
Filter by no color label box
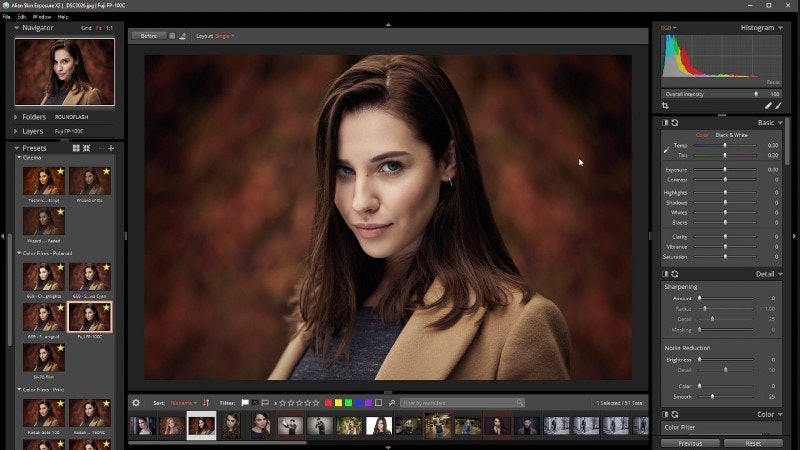point(379,403)
